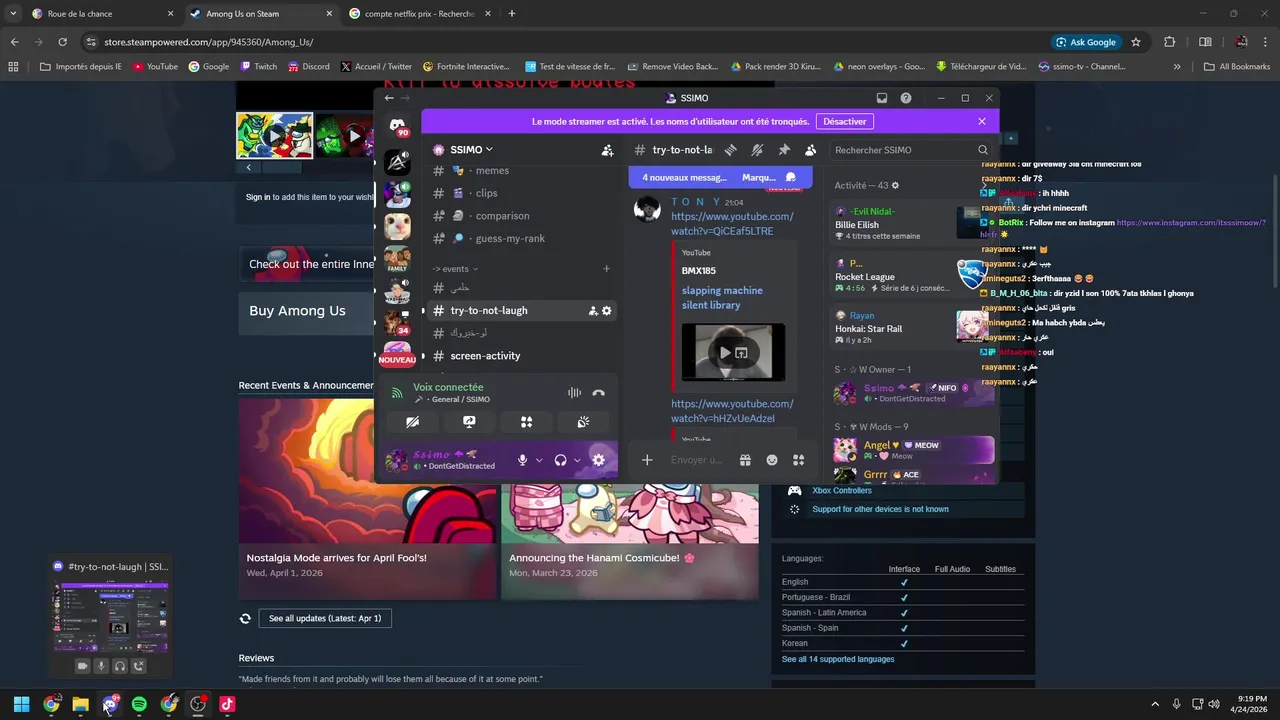Open settings gear for try-to-not-laugh channel
The height and width of the screenshot is (720, 1280).
pyautogui.click(x=606, y=311)
